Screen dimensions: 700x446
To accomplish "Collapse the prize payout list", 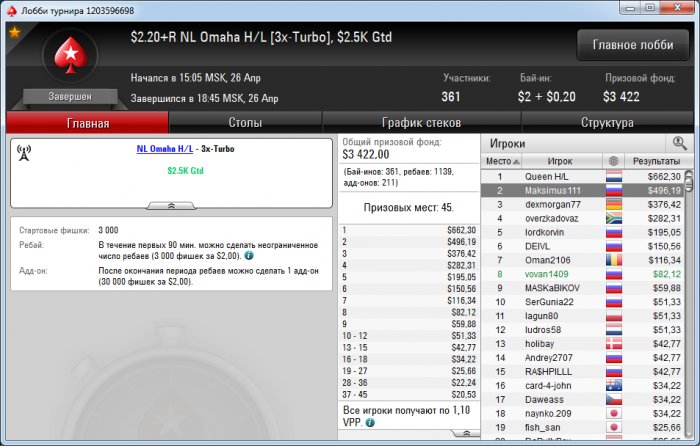I will coord(466,433).
